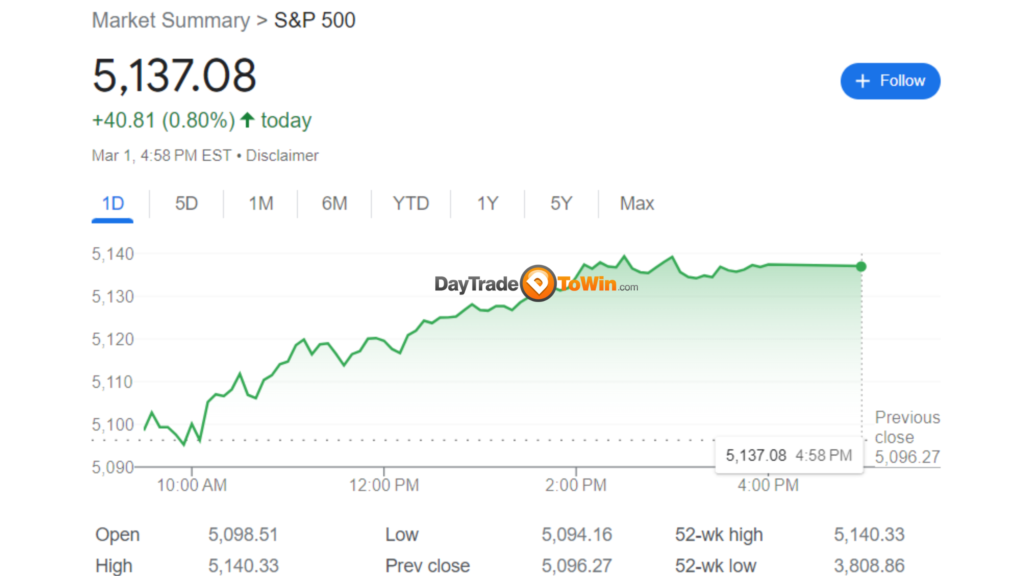Click the Previous close label on chart
The width and height of the screenshot is (1024, 576).
point(906,427)
